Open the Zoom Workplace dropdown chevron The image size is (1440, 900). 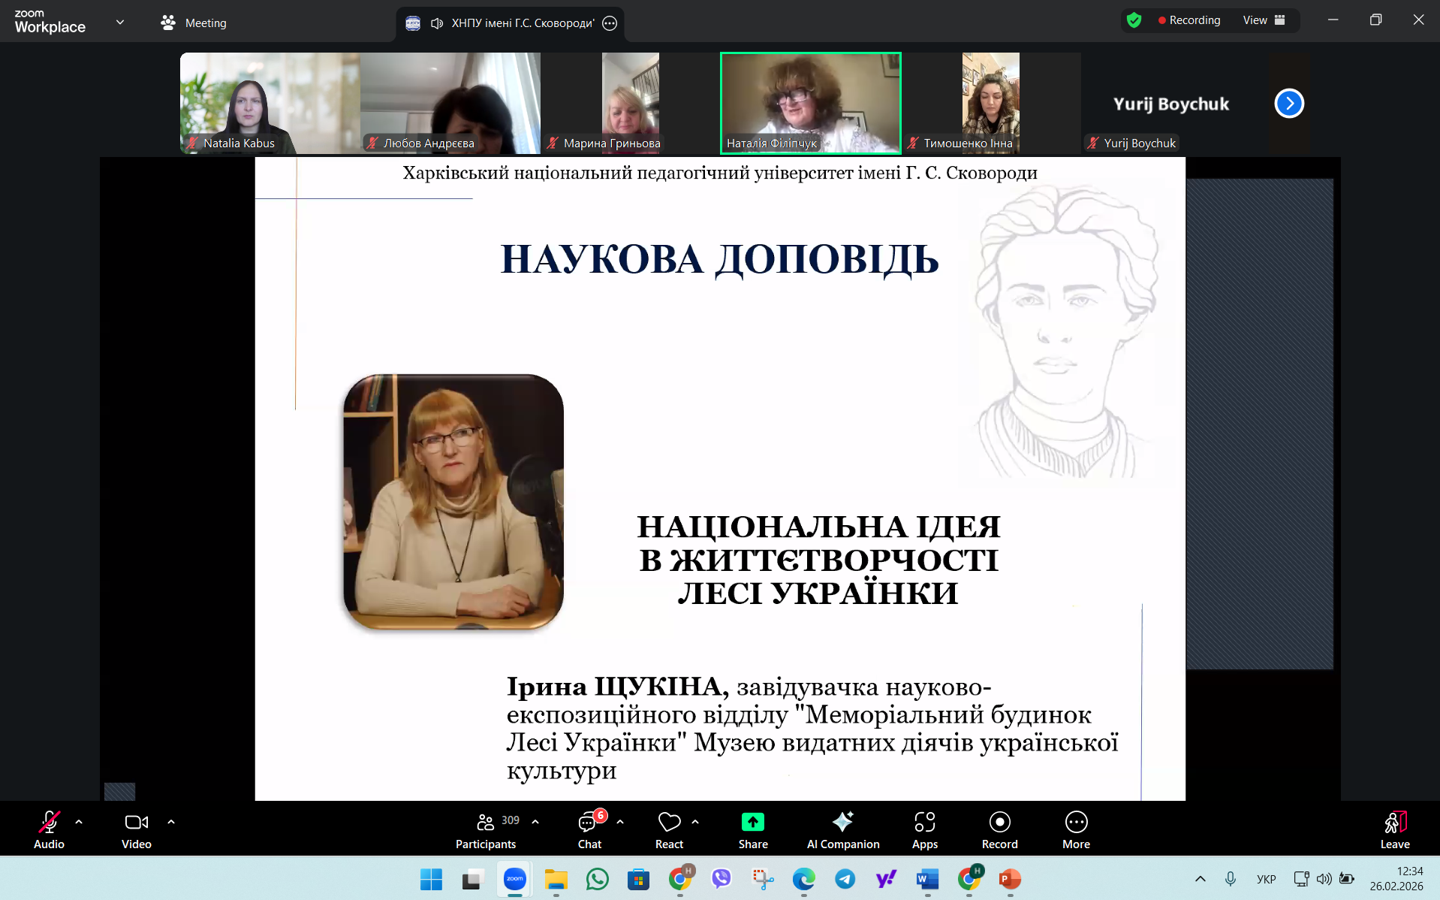(x=120, y=22)
